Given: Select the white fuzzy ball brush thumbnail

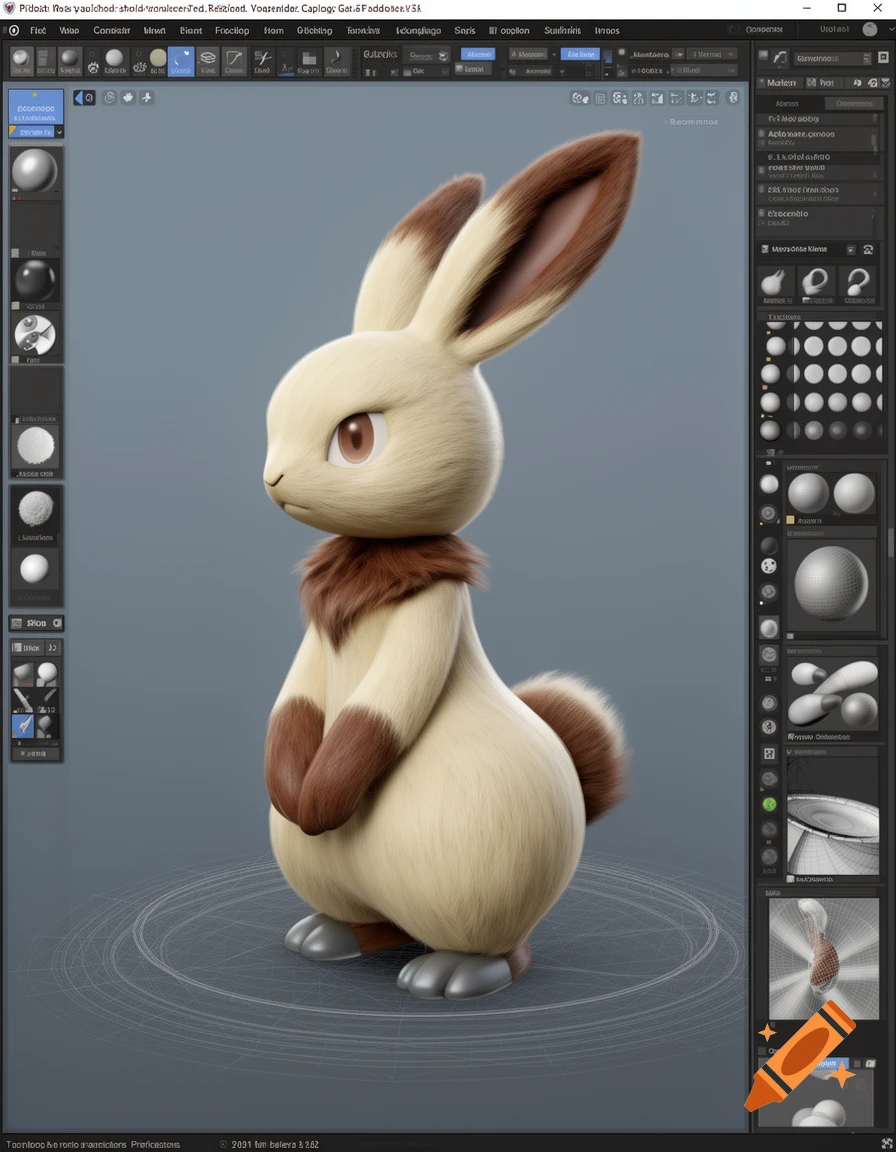Looking at the screenshot, I should tap(35, 445).
